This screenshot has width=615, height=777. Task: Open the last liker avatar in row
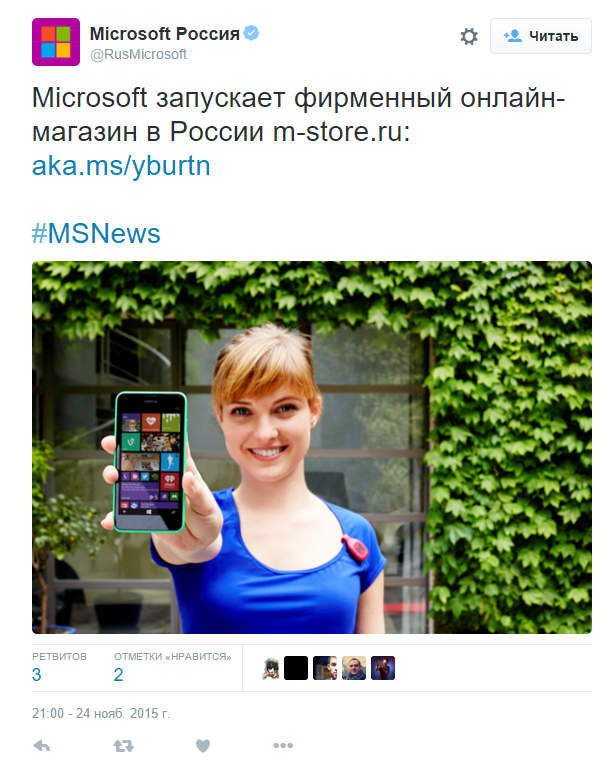383,668
